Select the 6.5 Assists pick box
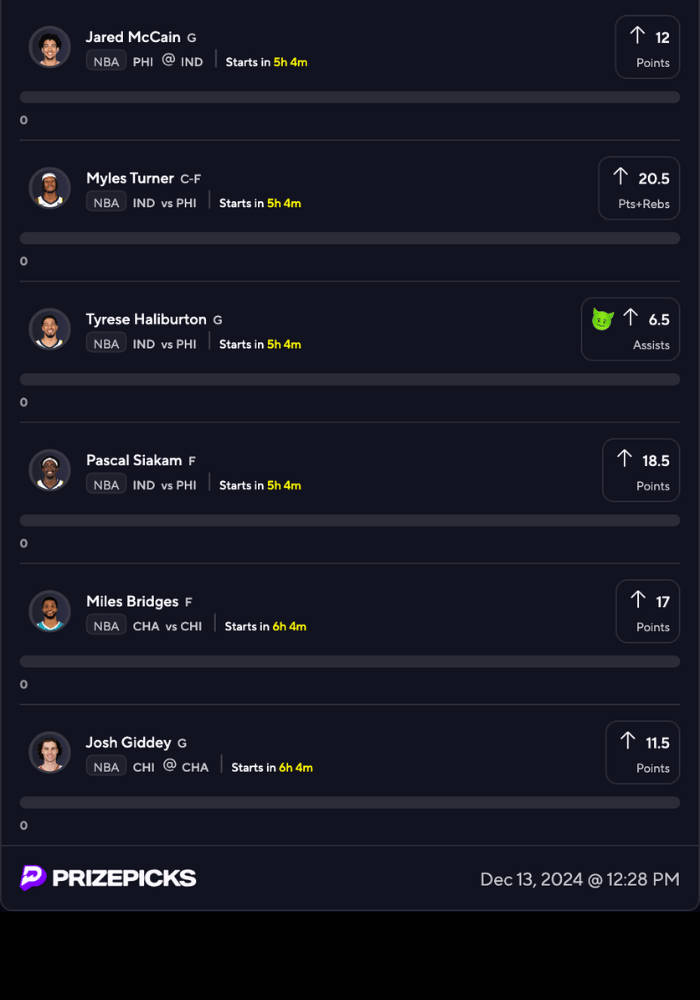700x1000 pixels. click(630, 329)
